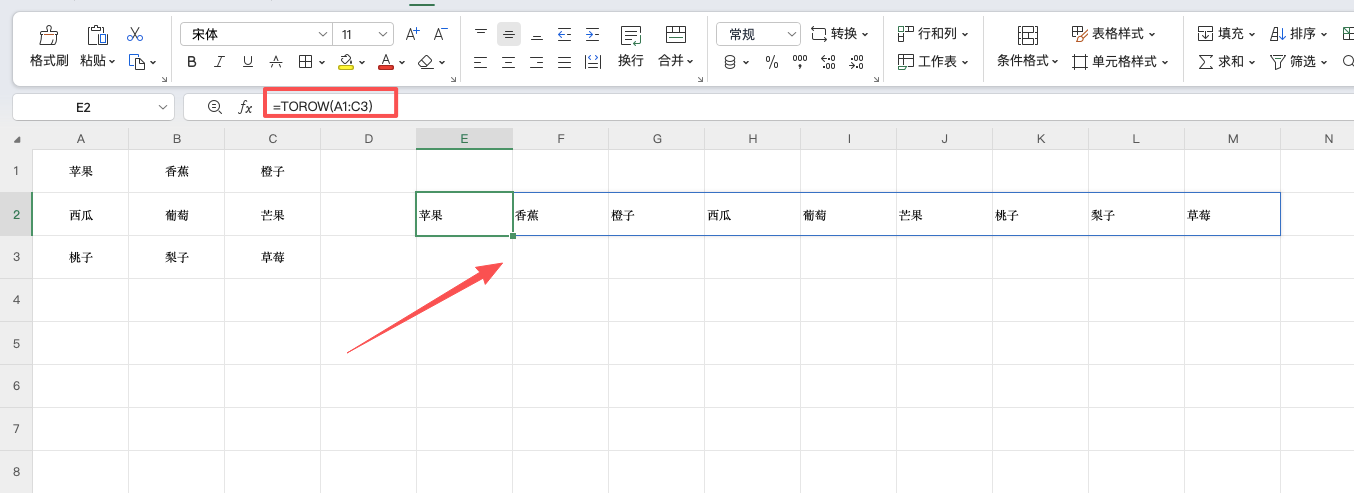Open the Convert (转换) menu

coord(839,34)
